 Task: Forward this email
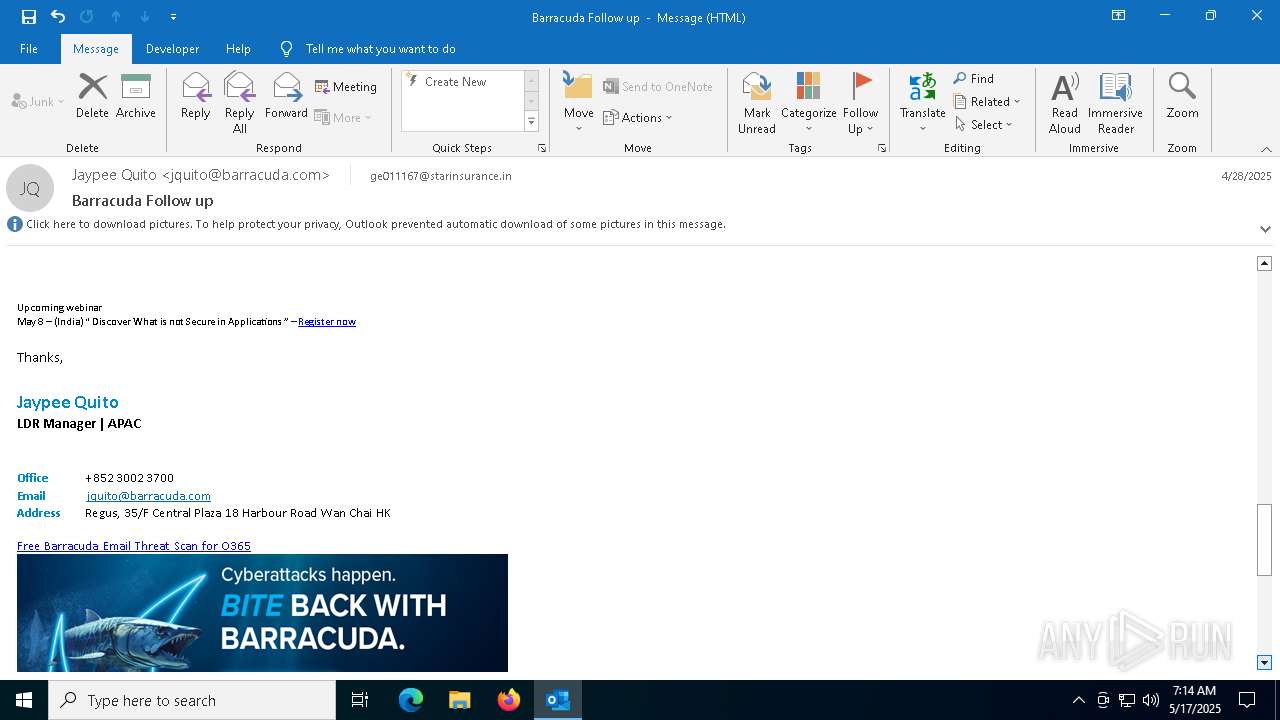pos(286,96)
